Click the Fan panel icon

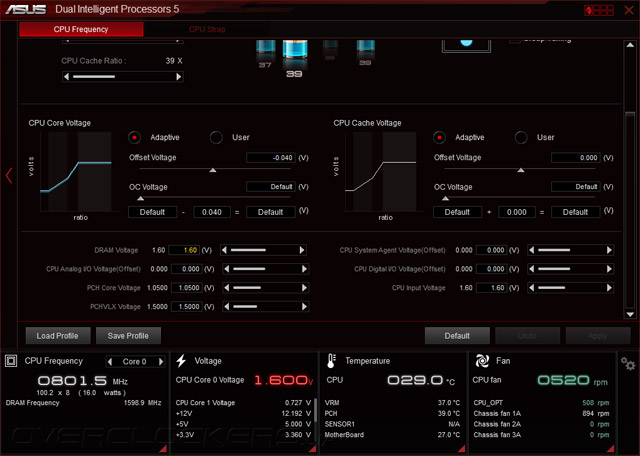(x=482, y=361)
